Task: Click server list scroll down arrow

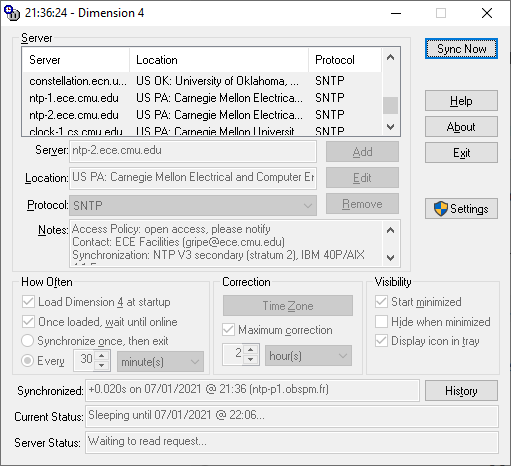Action: click(x=390, y=127)
